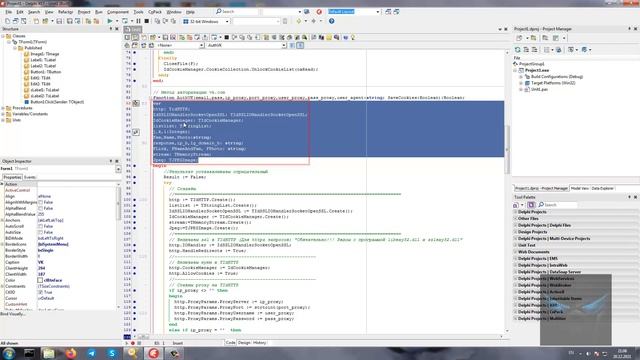Click the Firefox icon on taskbar
Viewport: 640px width, 360px height.
coord(71,353)
